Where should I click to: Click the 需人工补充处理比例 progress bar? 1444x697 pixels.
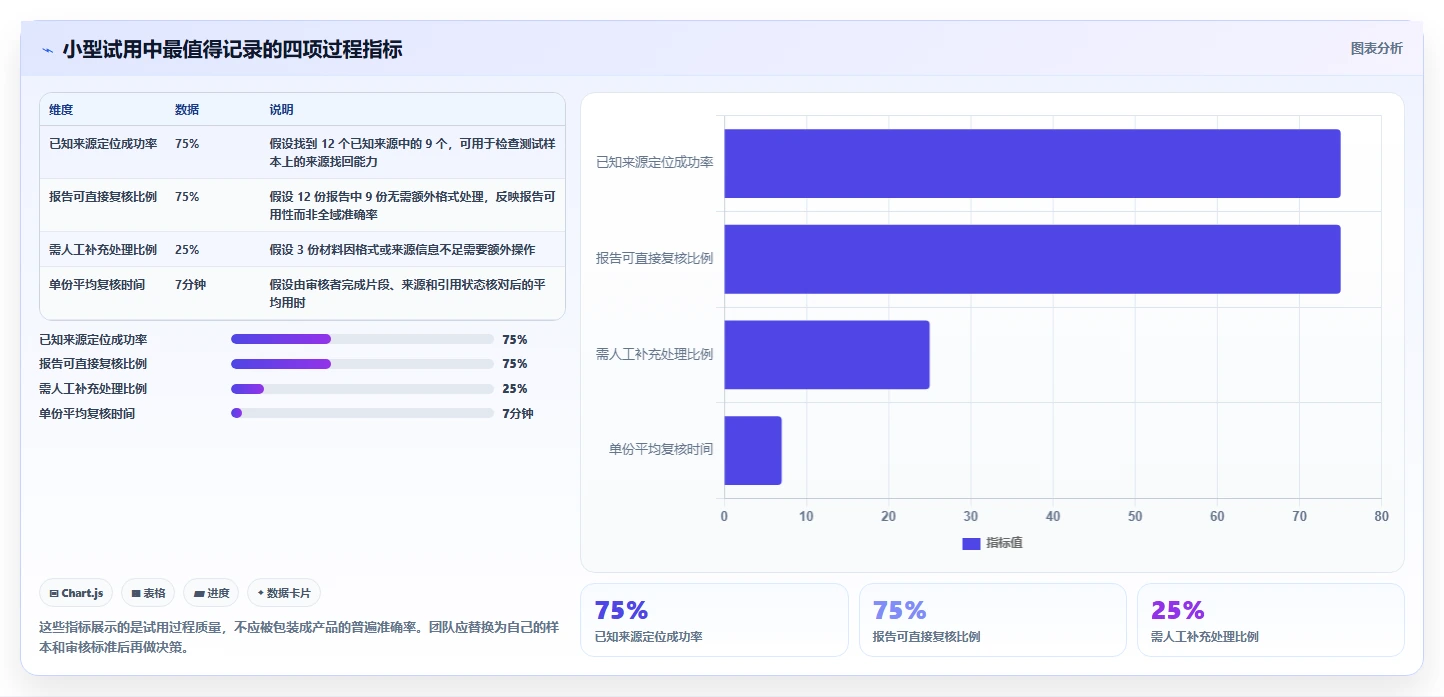pos(362,389)
